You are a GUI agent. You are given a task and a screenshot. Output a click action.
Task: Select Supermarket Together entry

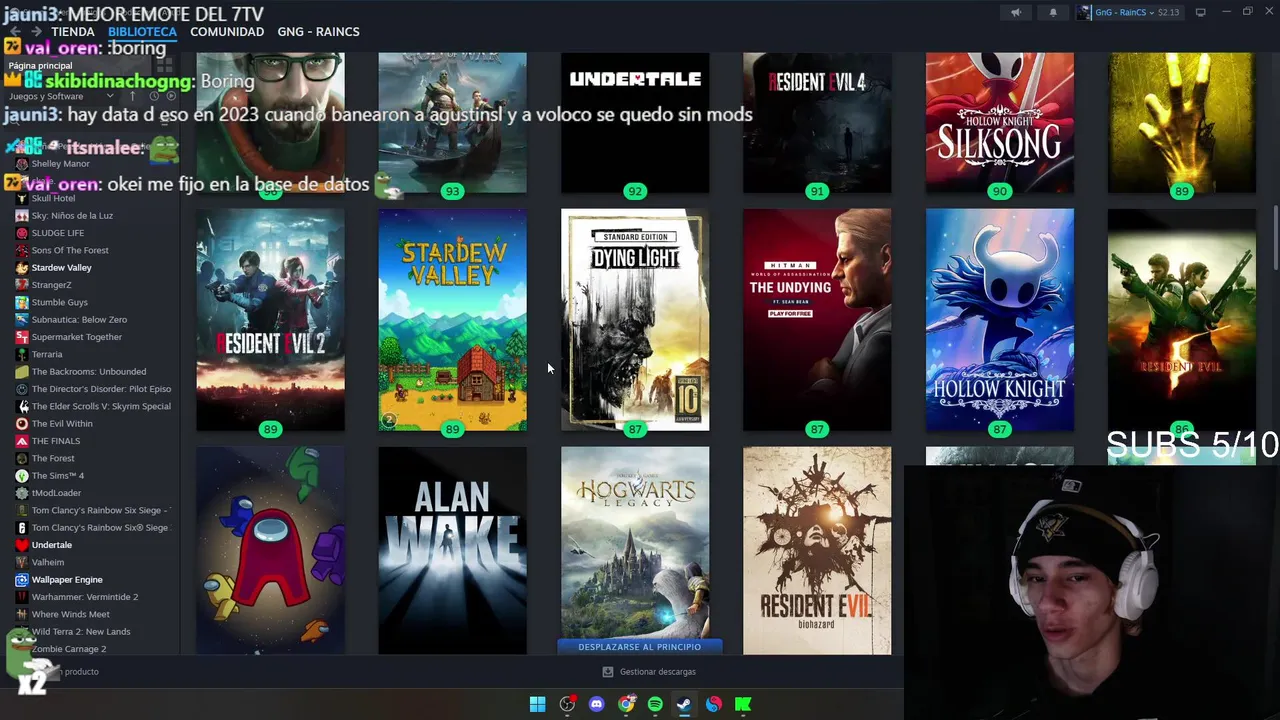point(76,337)
